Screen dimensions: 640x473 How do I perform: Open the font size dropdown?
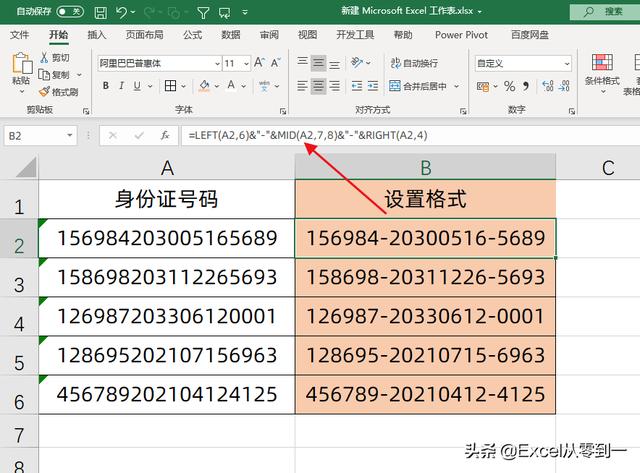pyautogui.click(x=246, y=64)
